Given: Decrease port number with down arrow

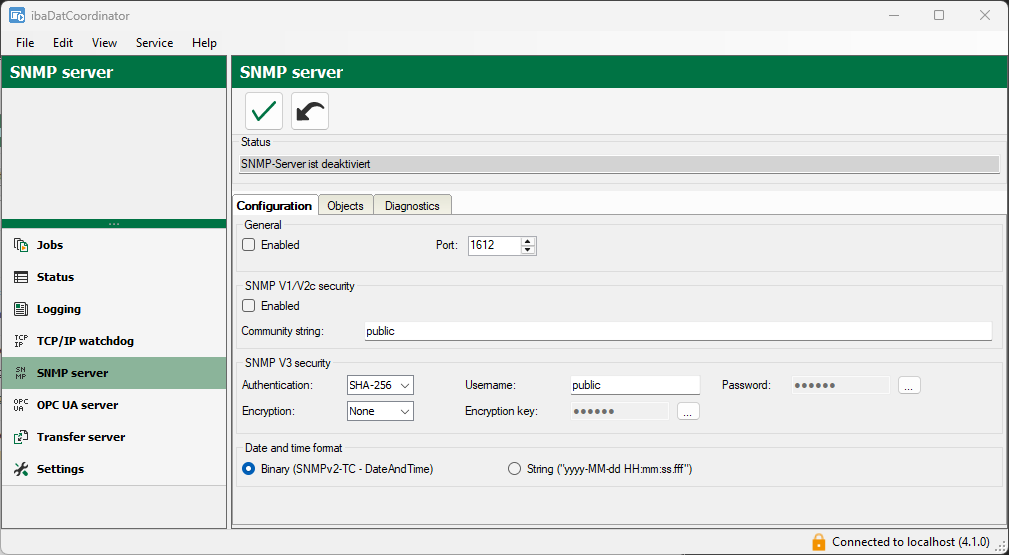Looking at the screenshot, I should pyautogui.click(x=528, y=250).
